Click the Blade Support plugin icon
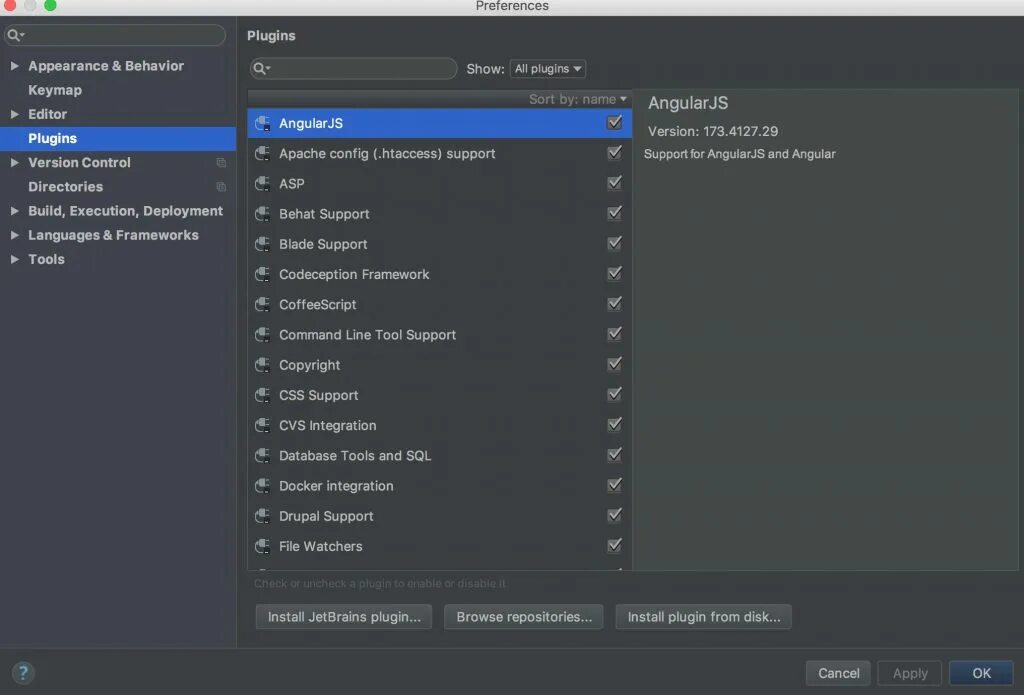This screenshot has height=695, width=1024. tap(263, 244)
